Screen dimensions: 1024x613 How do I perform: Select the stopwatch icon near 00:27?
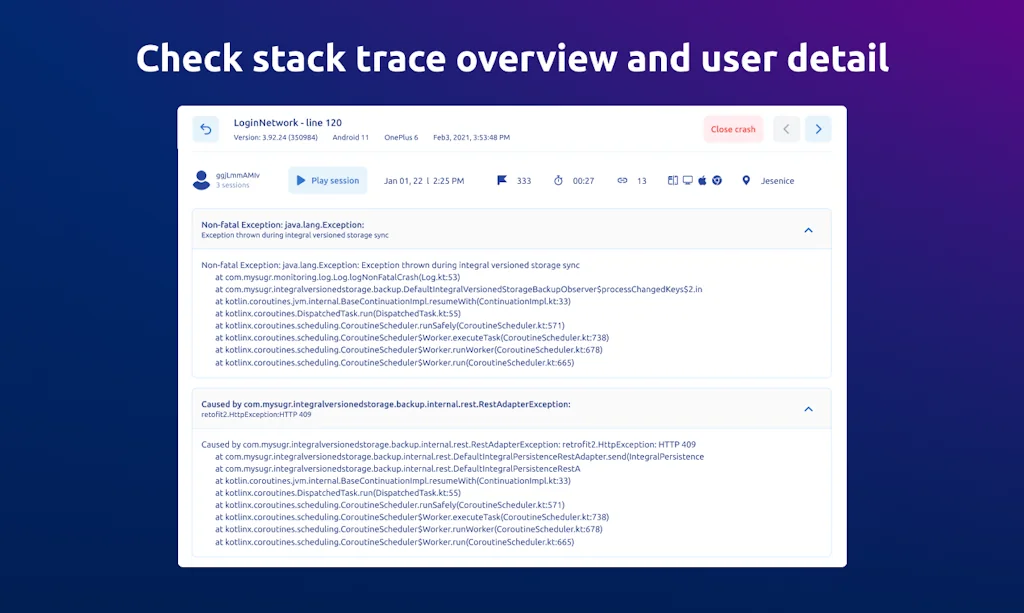(x=558, y=180)
